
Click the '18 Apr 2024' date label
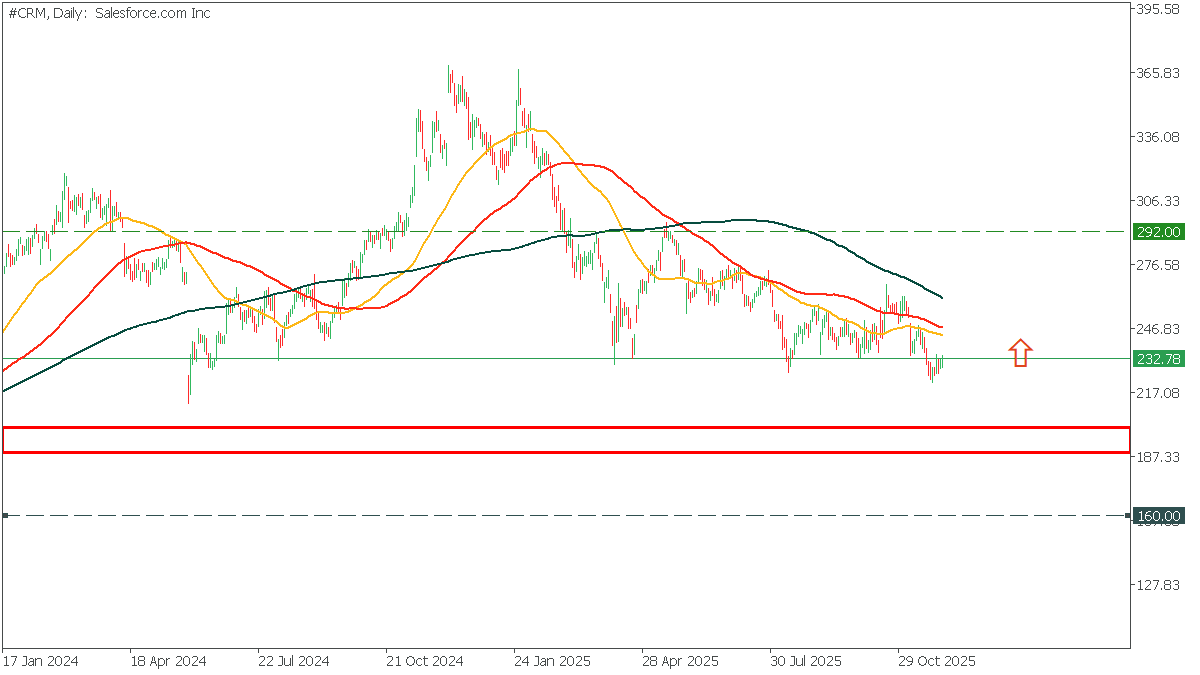pyautogui.click(x=168, y=662)
